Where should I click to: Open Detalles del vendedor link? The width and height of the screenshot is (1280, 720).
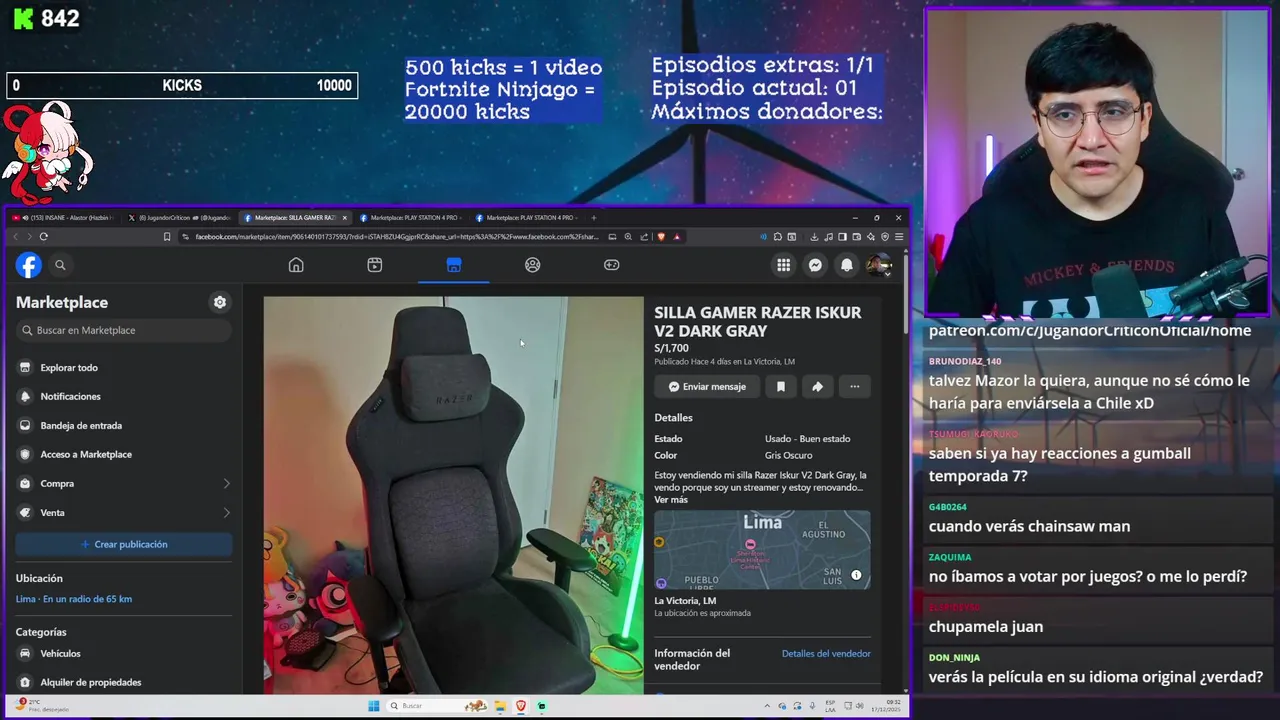click(x=826, y=654)
